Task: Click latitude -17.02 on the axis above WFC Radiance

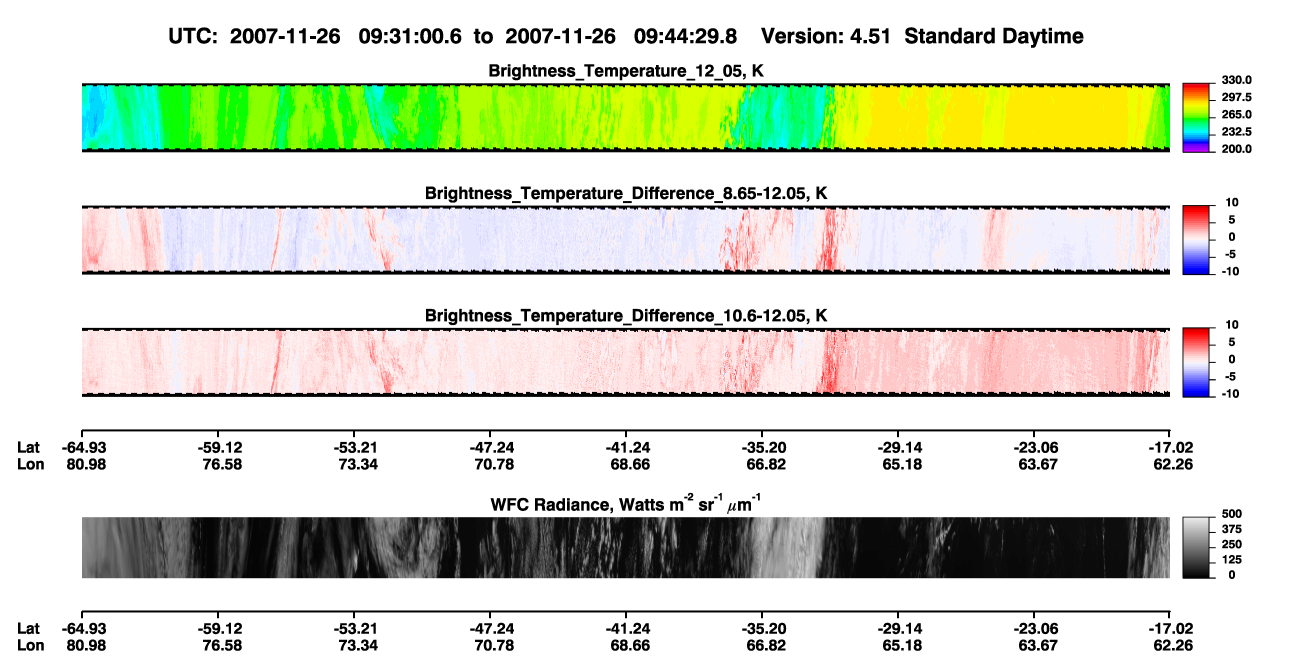Action: [x=1170, y=448]
